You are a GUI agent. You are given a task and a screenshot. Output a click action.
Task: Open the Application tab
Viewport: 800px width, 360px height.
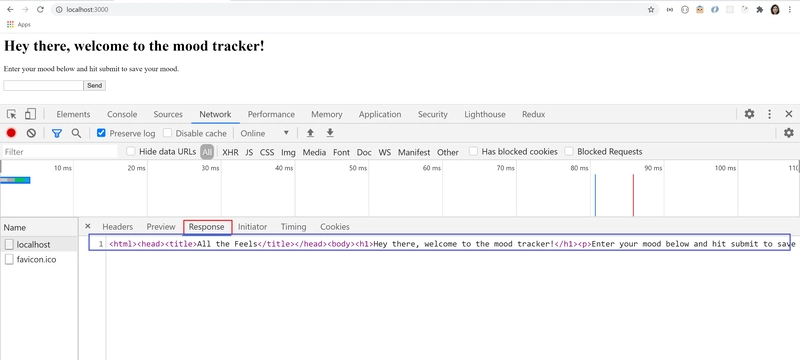[x=380, y=114]
